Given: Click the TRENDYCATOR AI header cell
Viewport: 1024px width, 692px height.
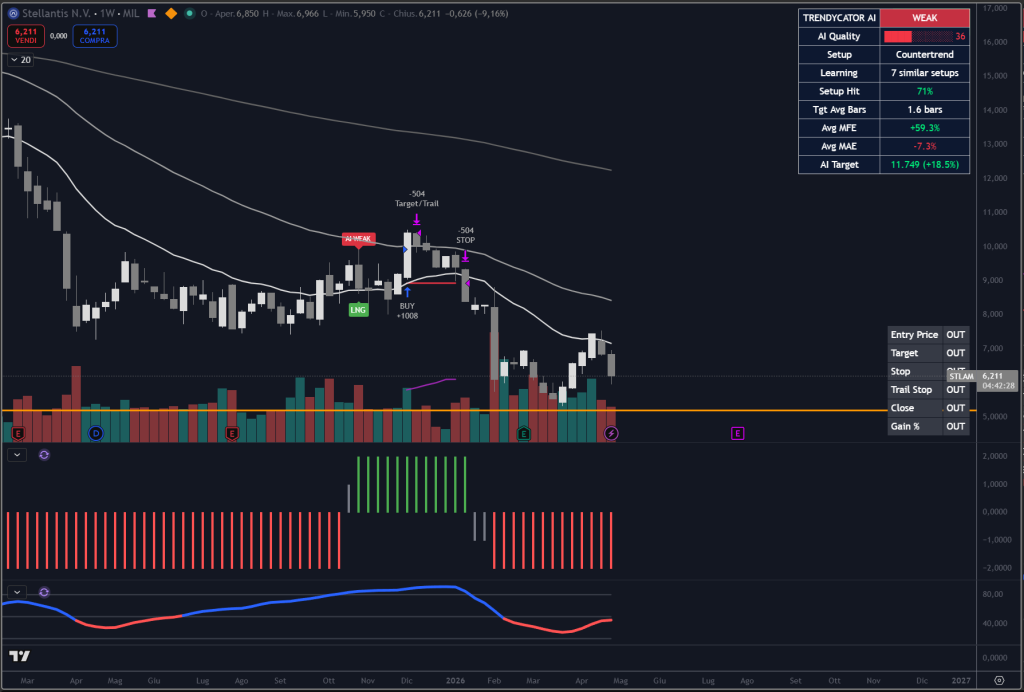Looking at the screenshot, I should (x=839, y=18).
